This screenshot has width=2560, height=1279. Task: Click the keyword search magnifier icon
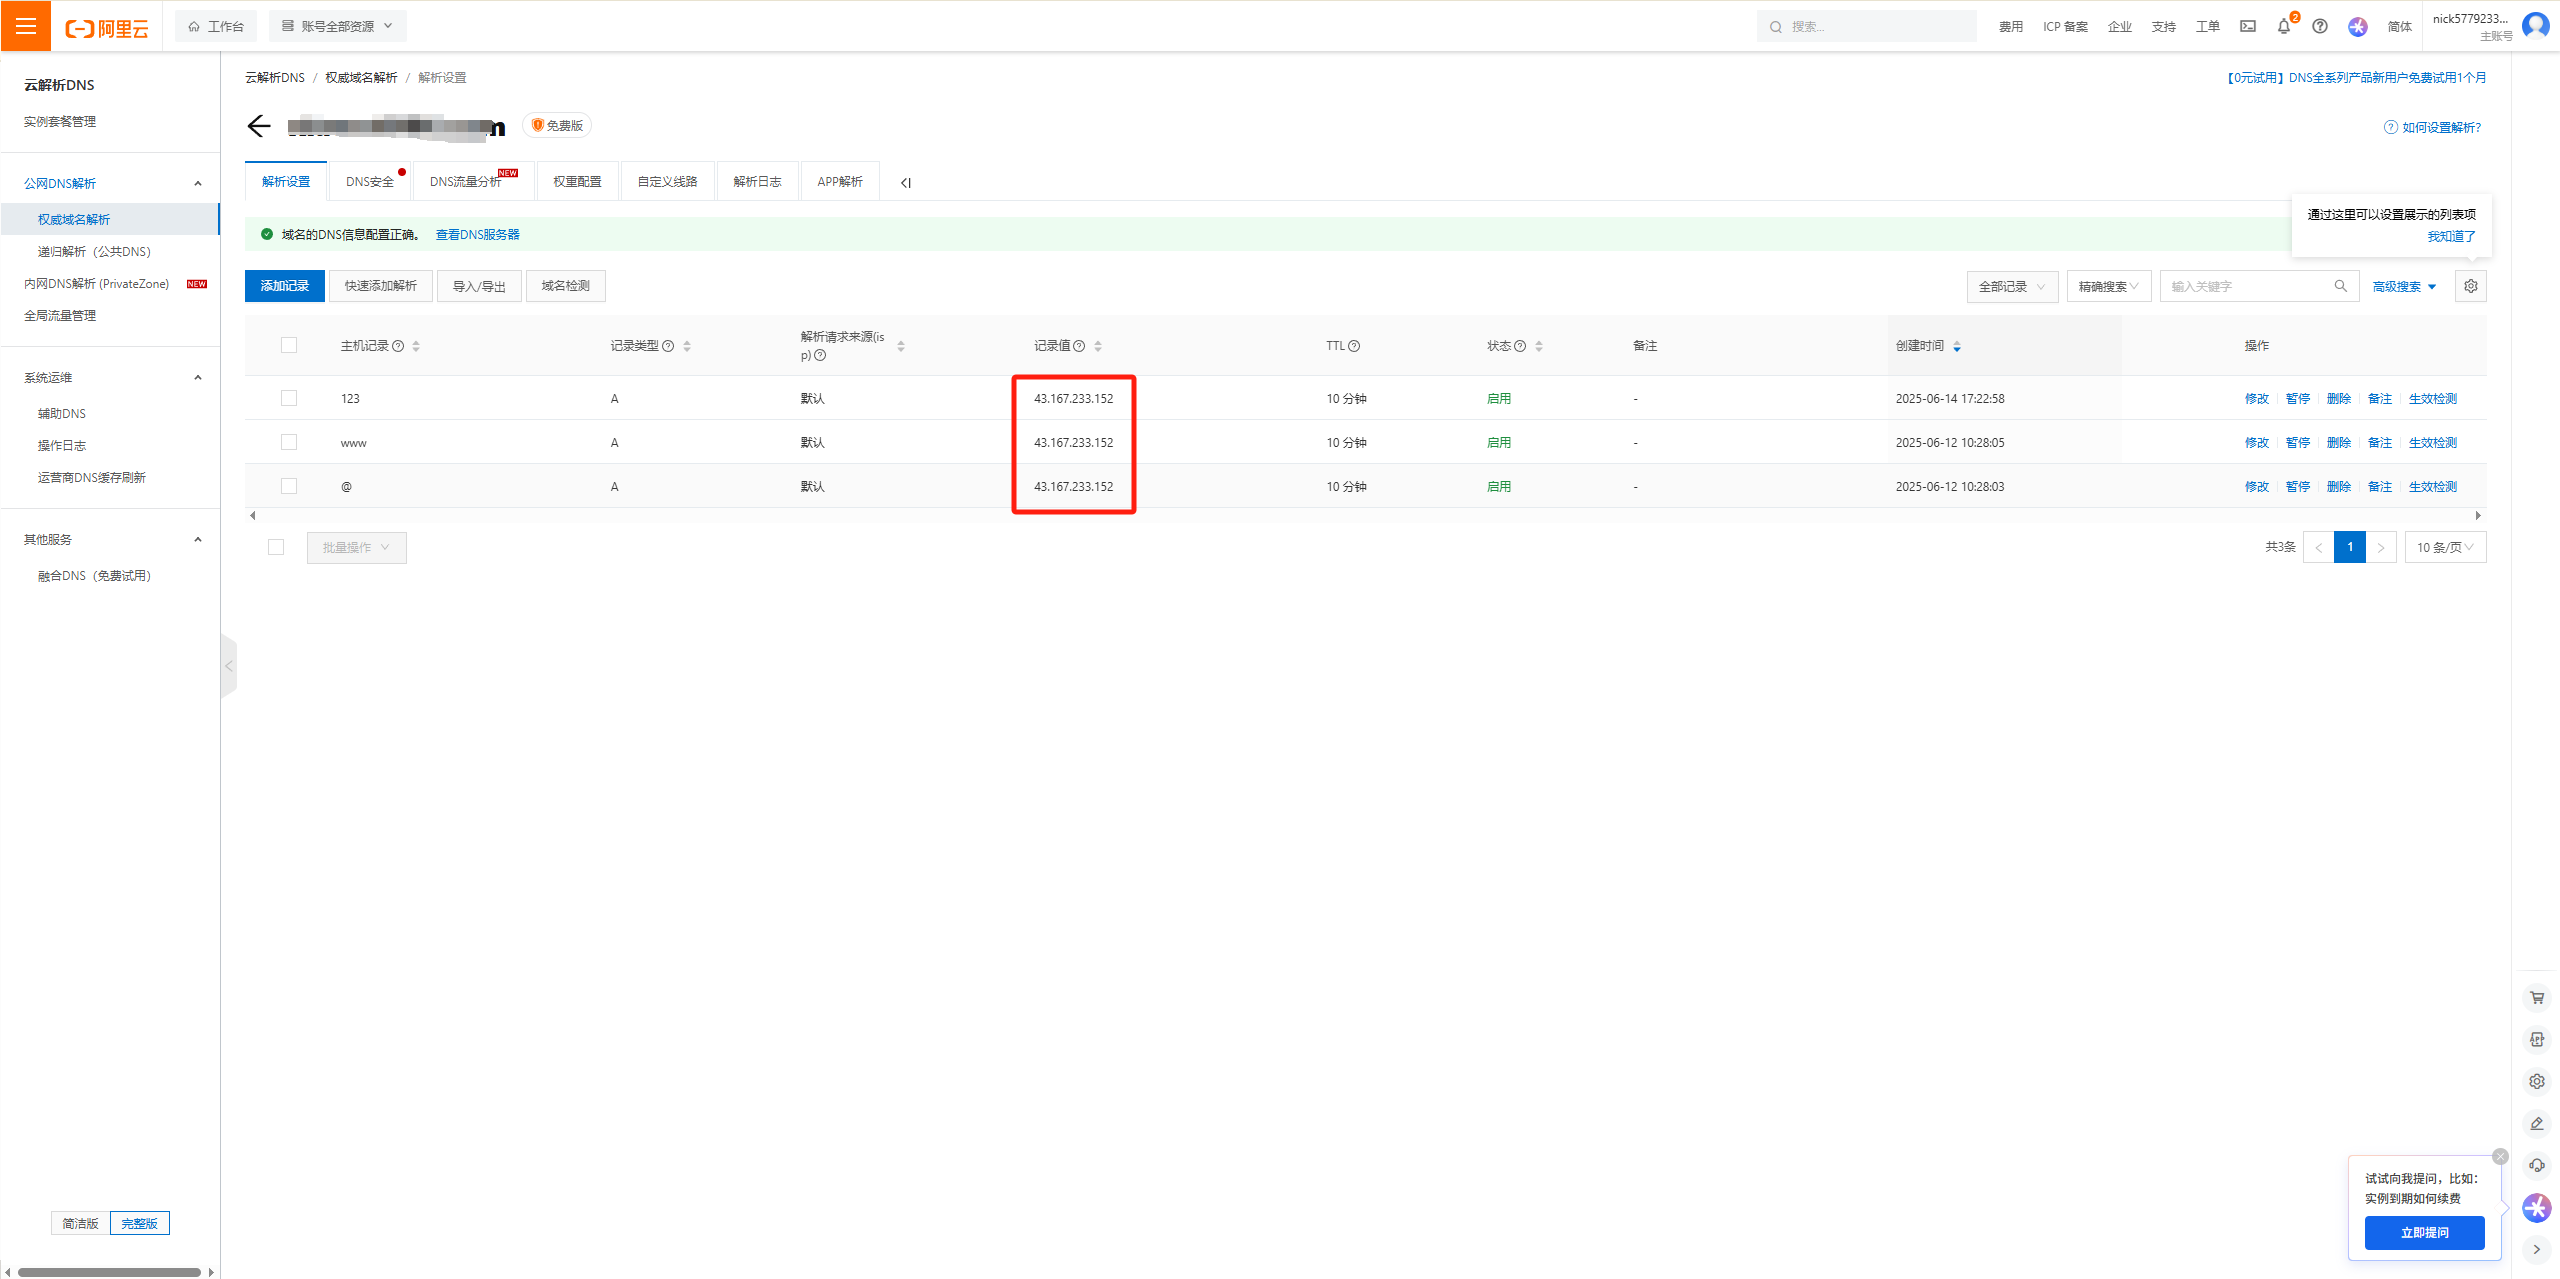[x=2340, y=286]
